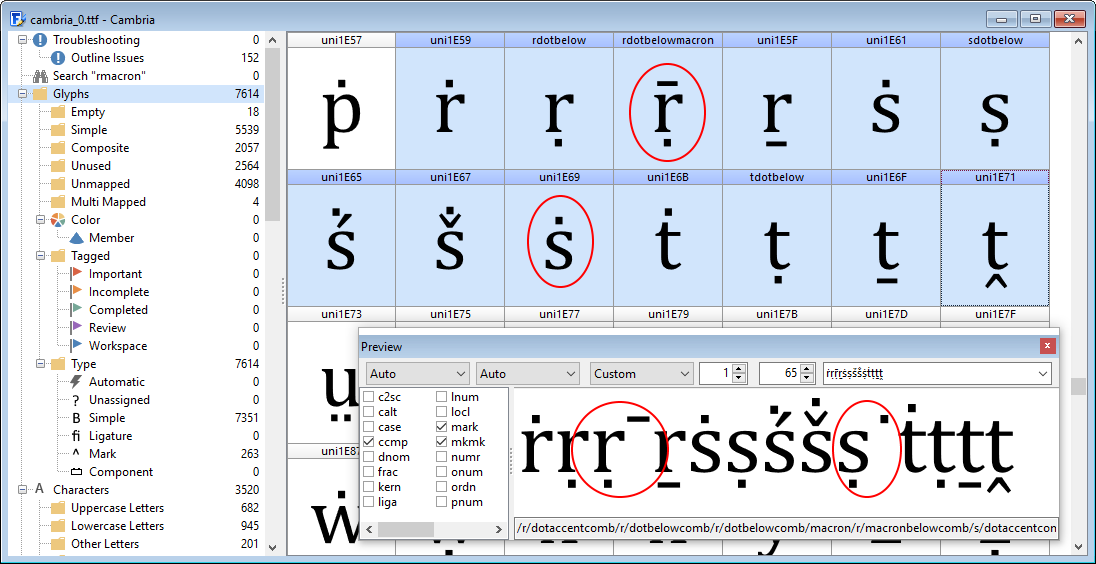Click the glyph grid vertical scrollbar thumb

click(x=1079, y=386)
